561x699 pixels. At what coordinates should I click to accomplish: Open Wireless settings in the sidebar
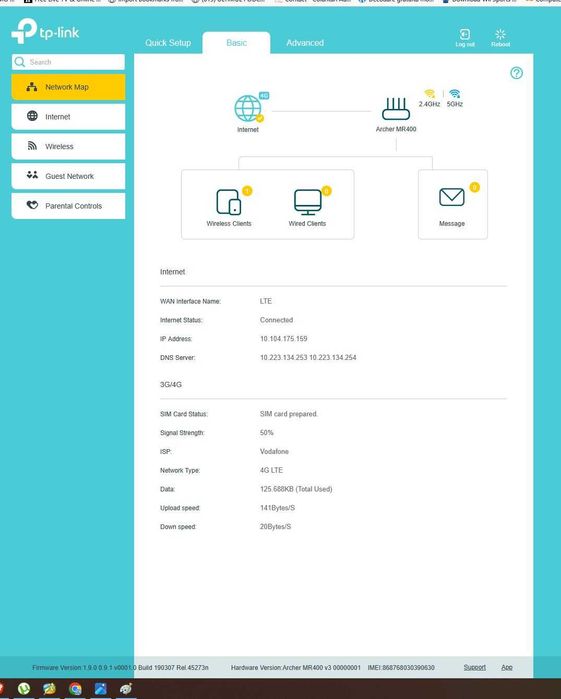pos(68,146)
